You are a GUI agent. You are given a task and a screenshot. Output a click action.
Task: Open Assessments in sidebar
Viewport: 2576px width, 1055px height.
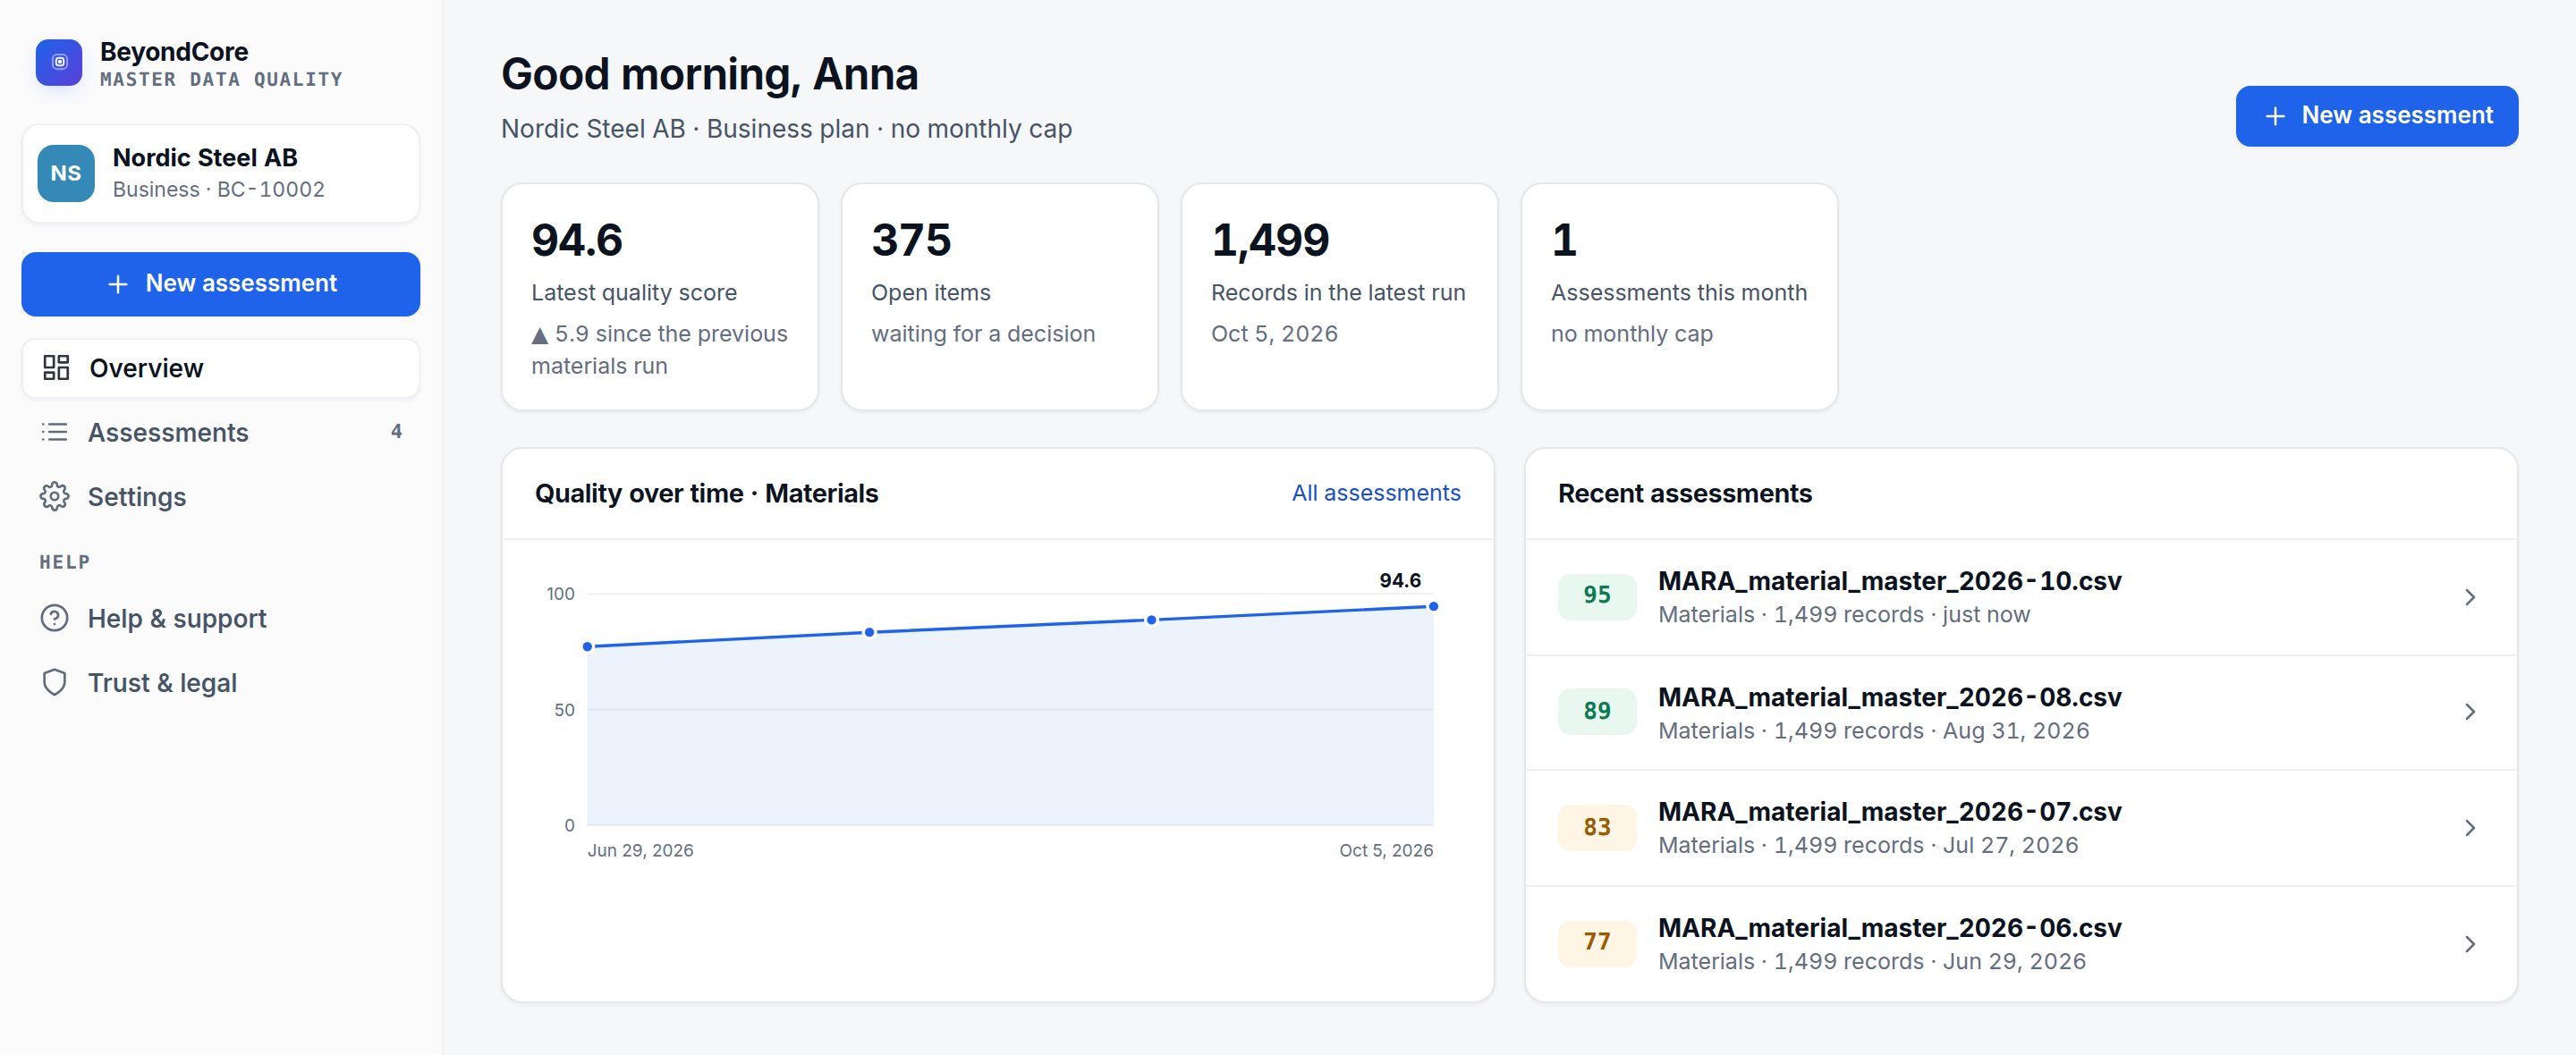tap(221, 432)
